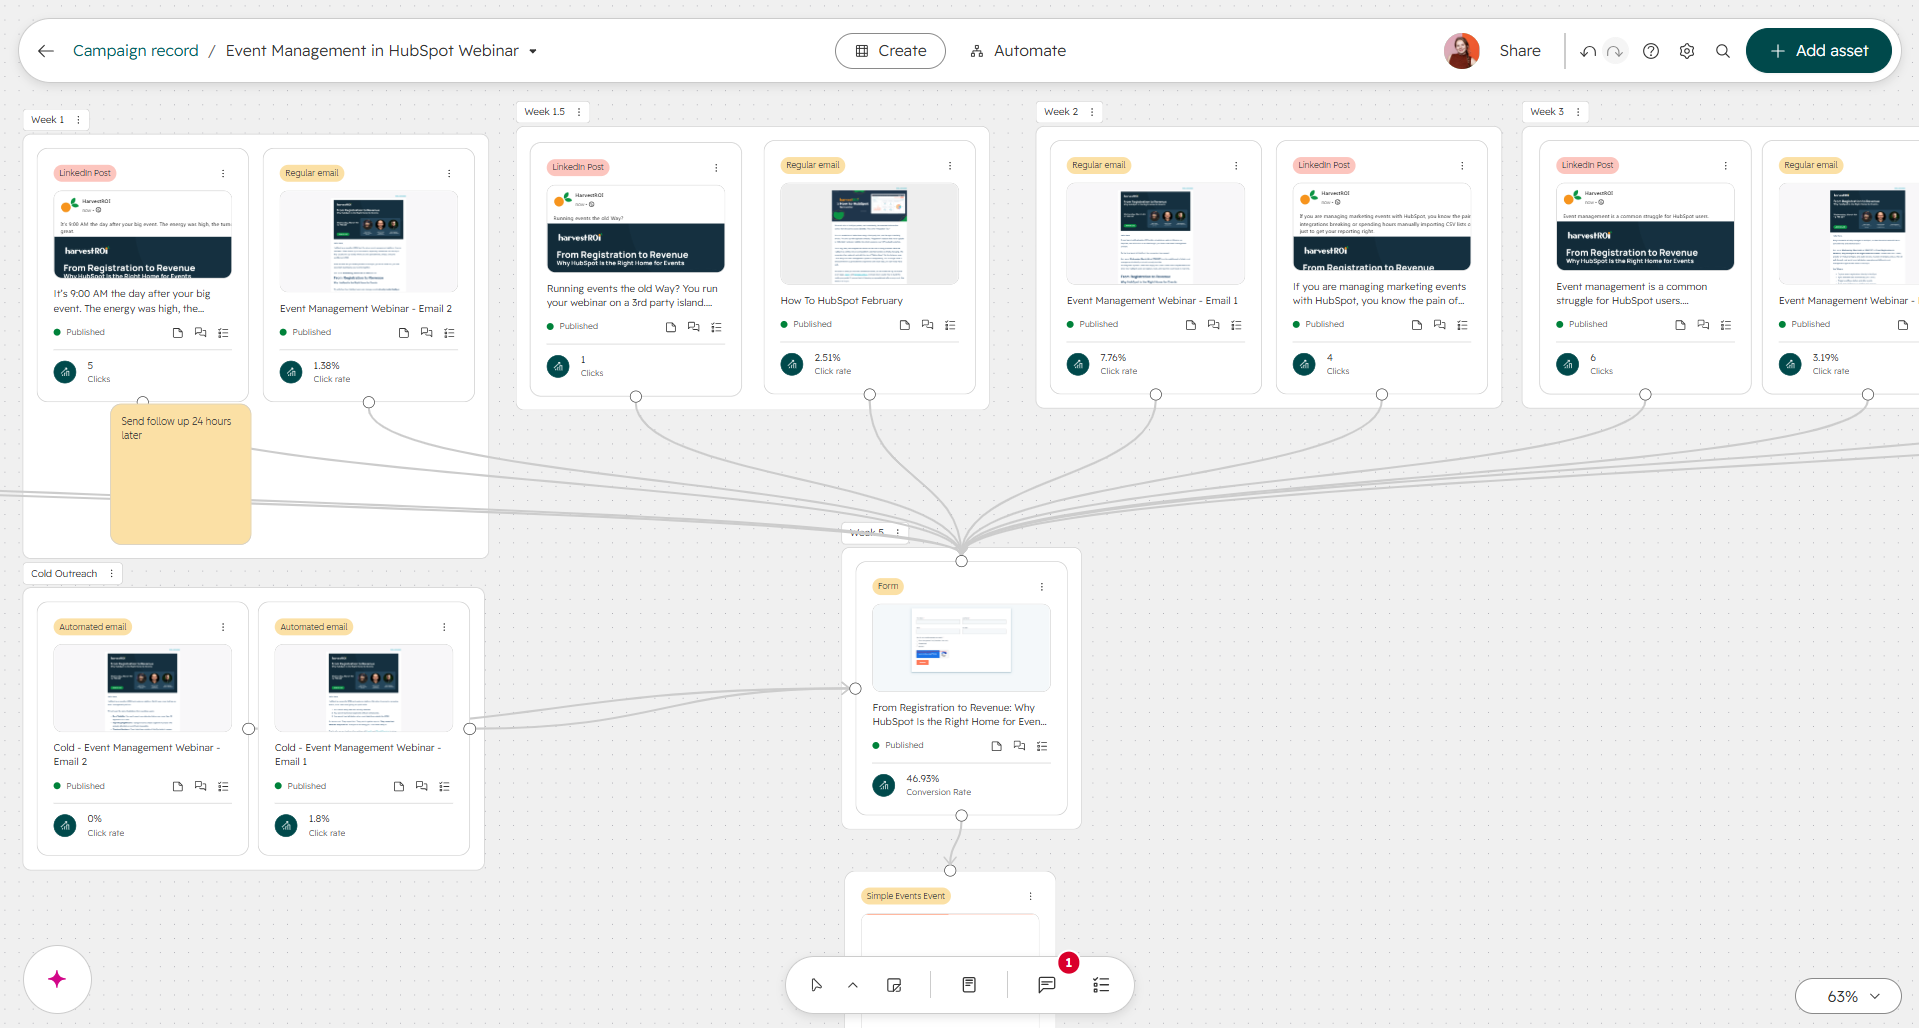Open Event Management Webinar - Email 2 title
This screenshot has width=1919, height=1028.
366,309
